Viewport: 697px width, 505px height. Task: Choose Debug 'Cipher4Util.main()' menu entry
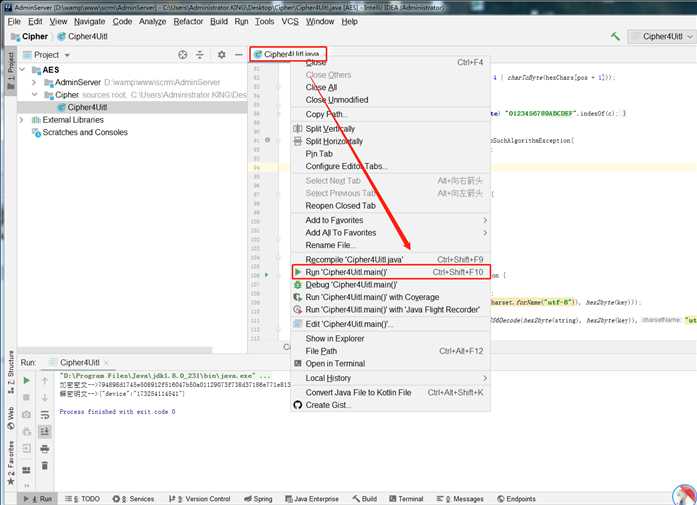pos(391,285)
